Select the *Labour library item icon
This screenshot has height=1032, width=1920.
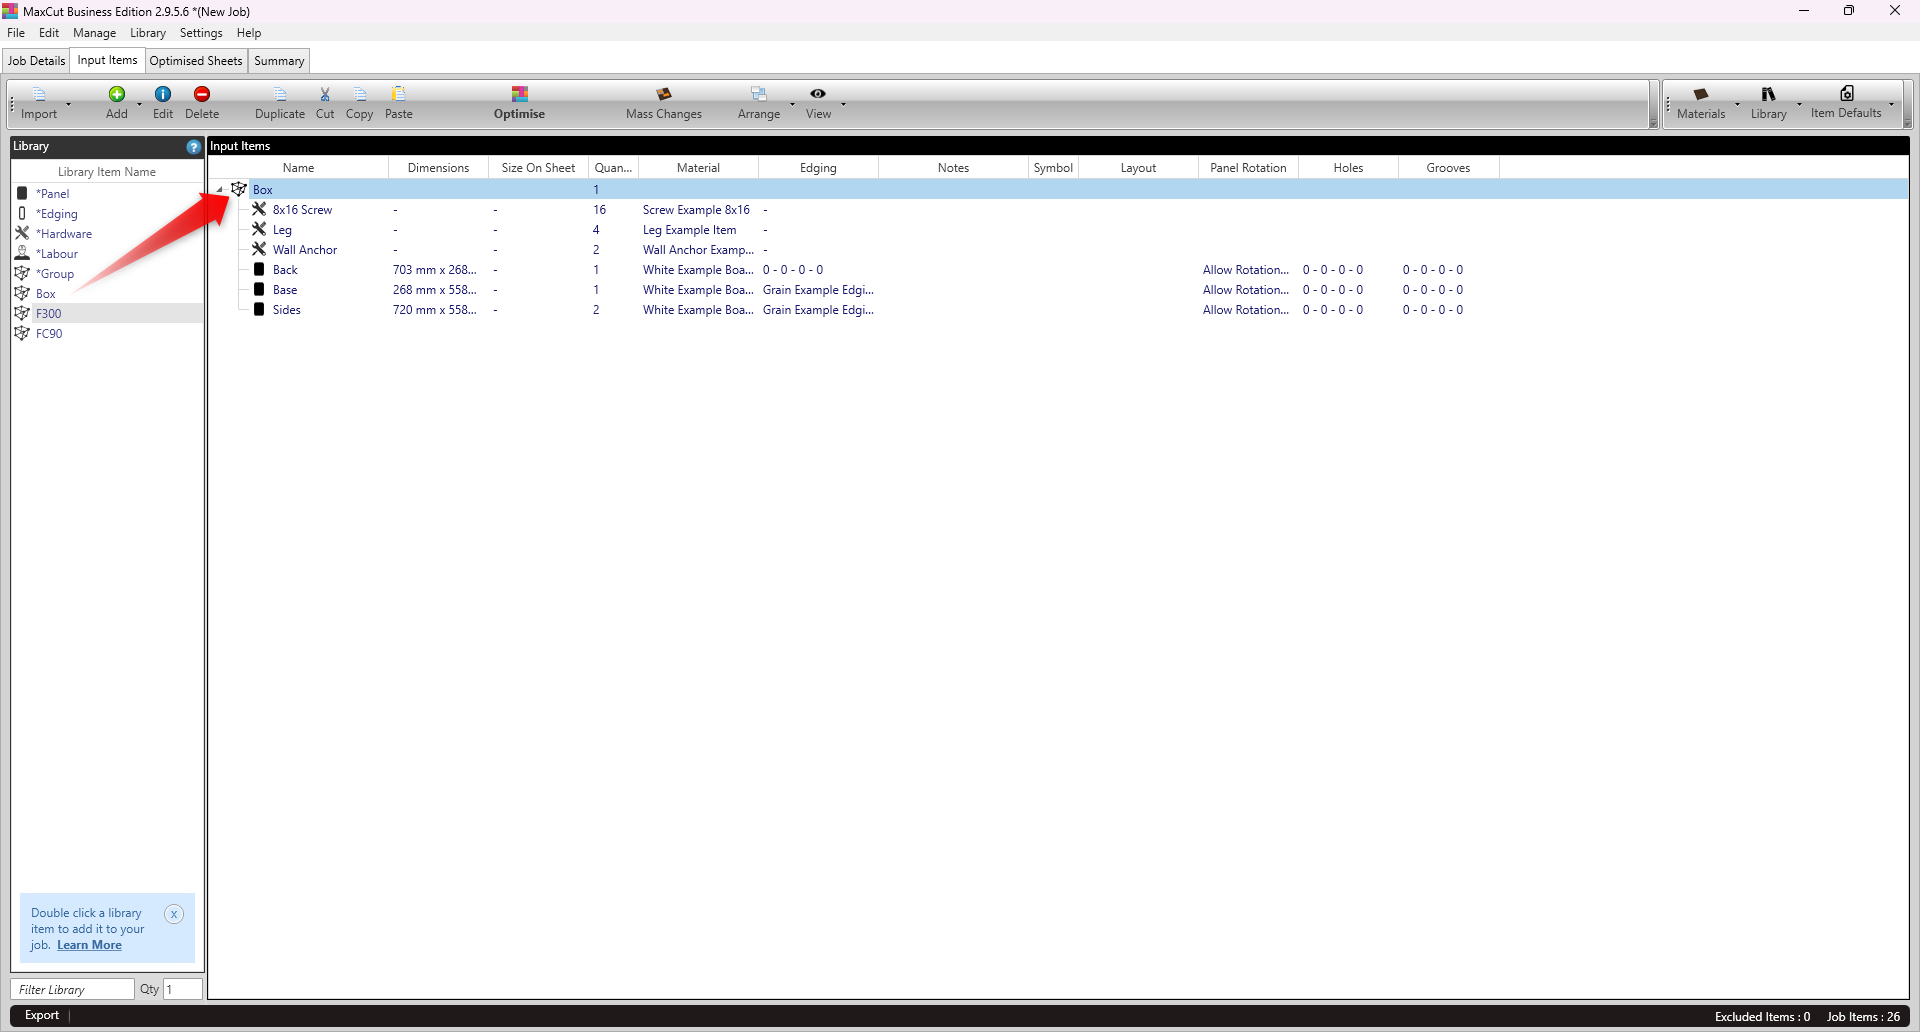coord(22,253)
